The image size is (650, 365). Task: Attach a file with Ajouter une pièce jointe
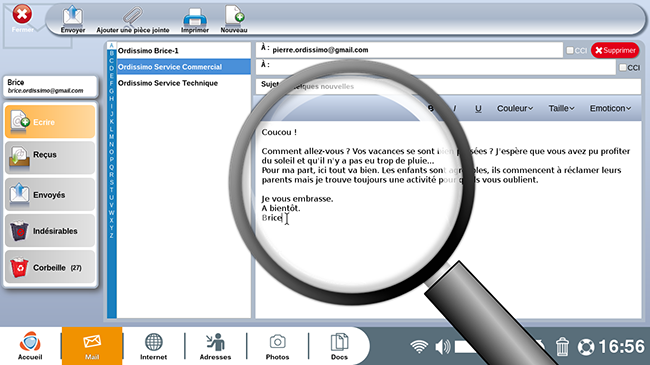click(x=133, y=19)
